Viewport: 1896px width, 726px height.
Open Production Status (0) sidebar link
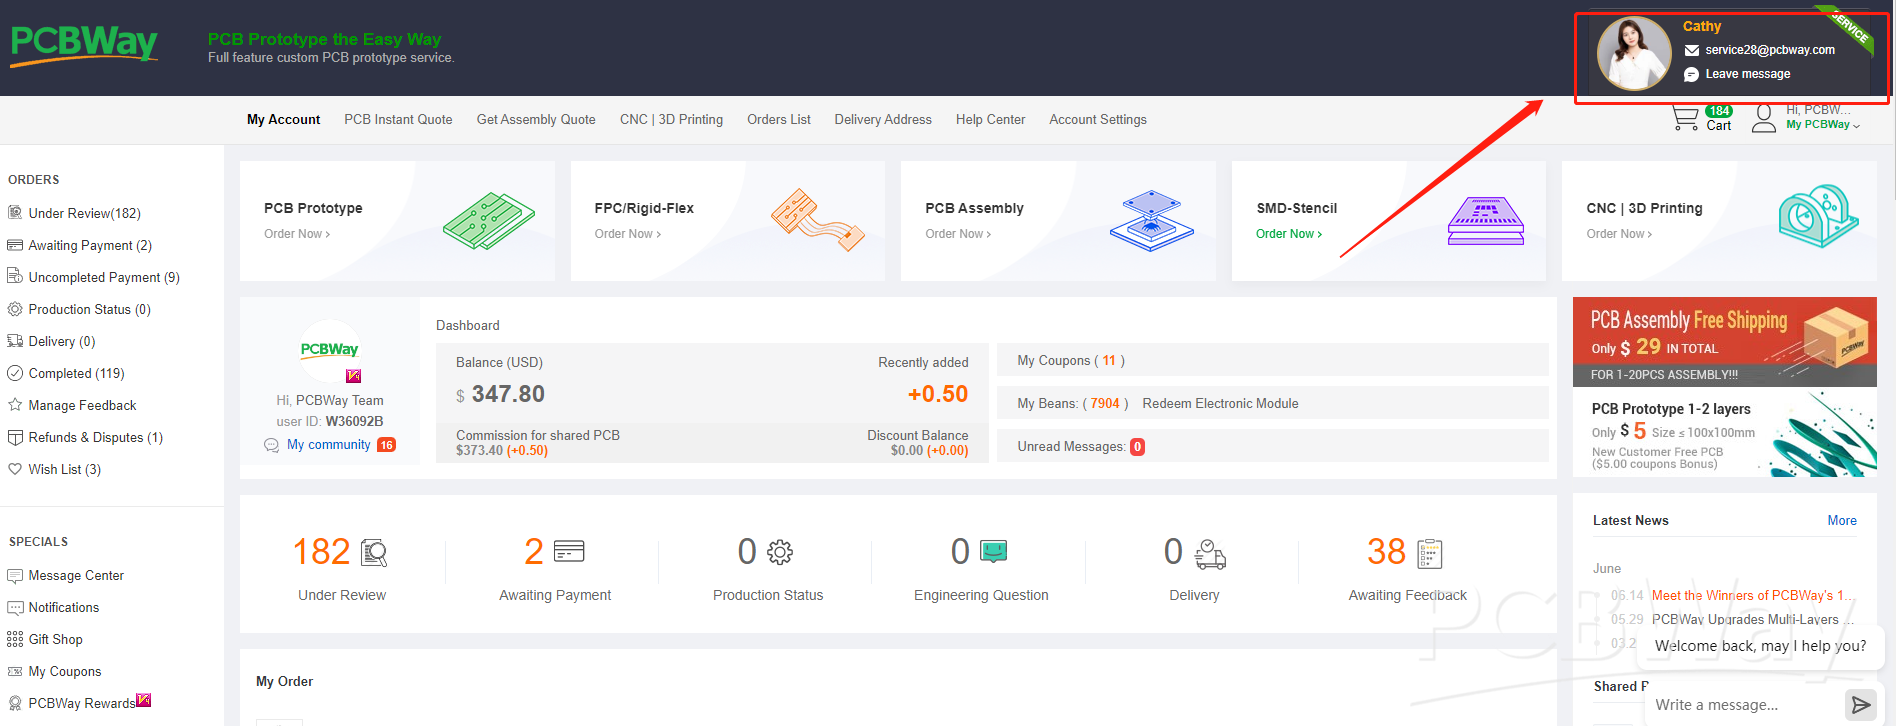tap(89, 309)
